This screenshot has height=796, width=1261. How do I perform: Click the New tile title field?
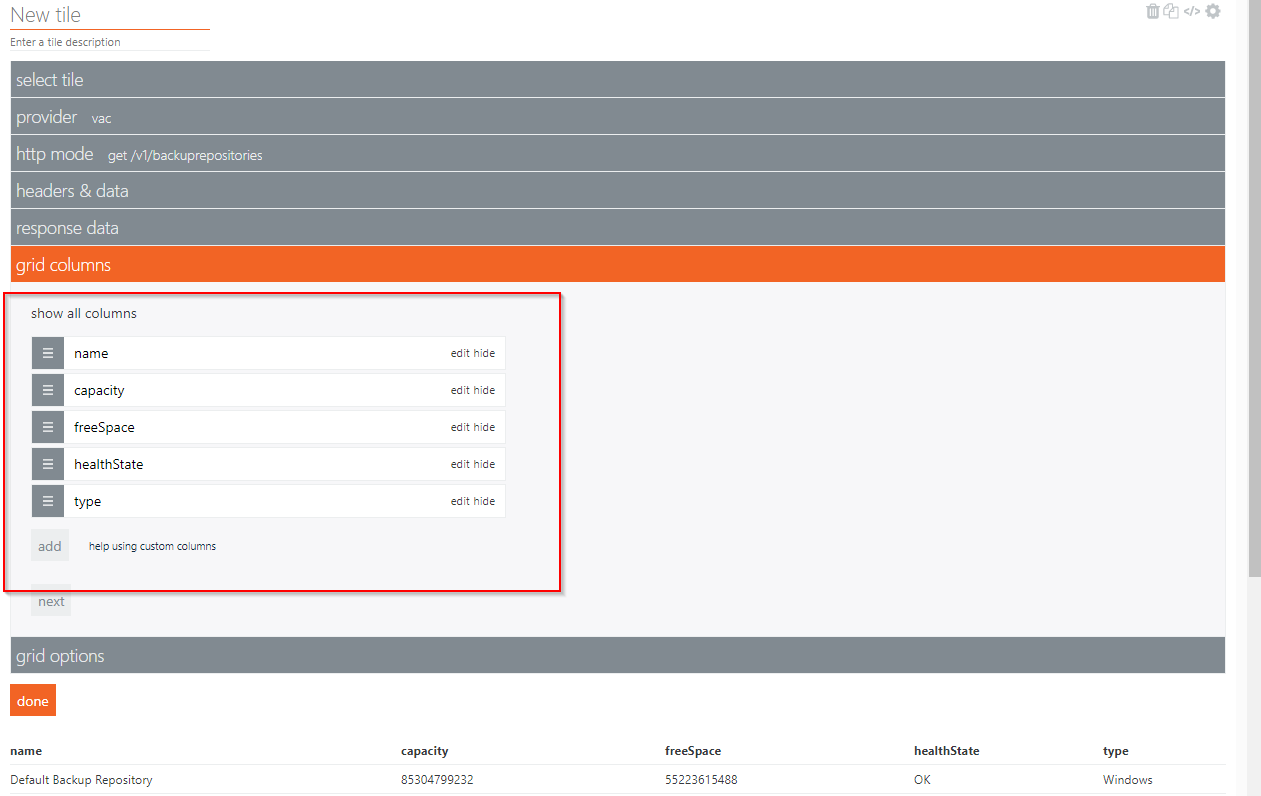109,15
